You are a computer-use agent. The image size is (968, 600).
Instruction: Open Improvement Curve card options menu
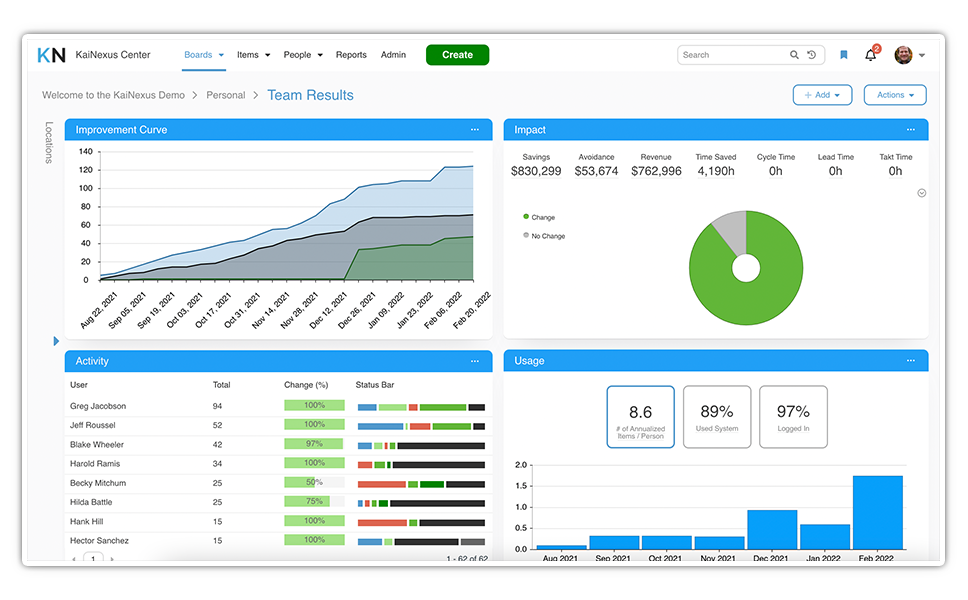pos(475,130)
